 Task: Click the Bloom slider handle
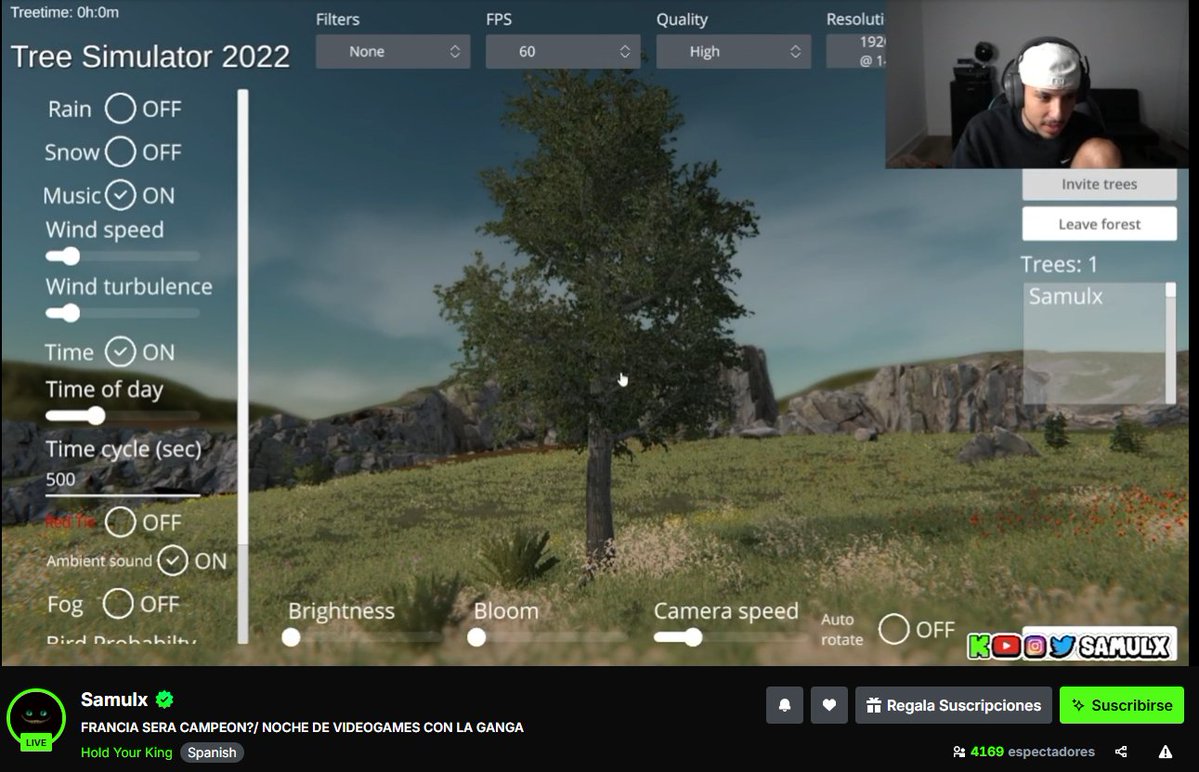(476, 637)
